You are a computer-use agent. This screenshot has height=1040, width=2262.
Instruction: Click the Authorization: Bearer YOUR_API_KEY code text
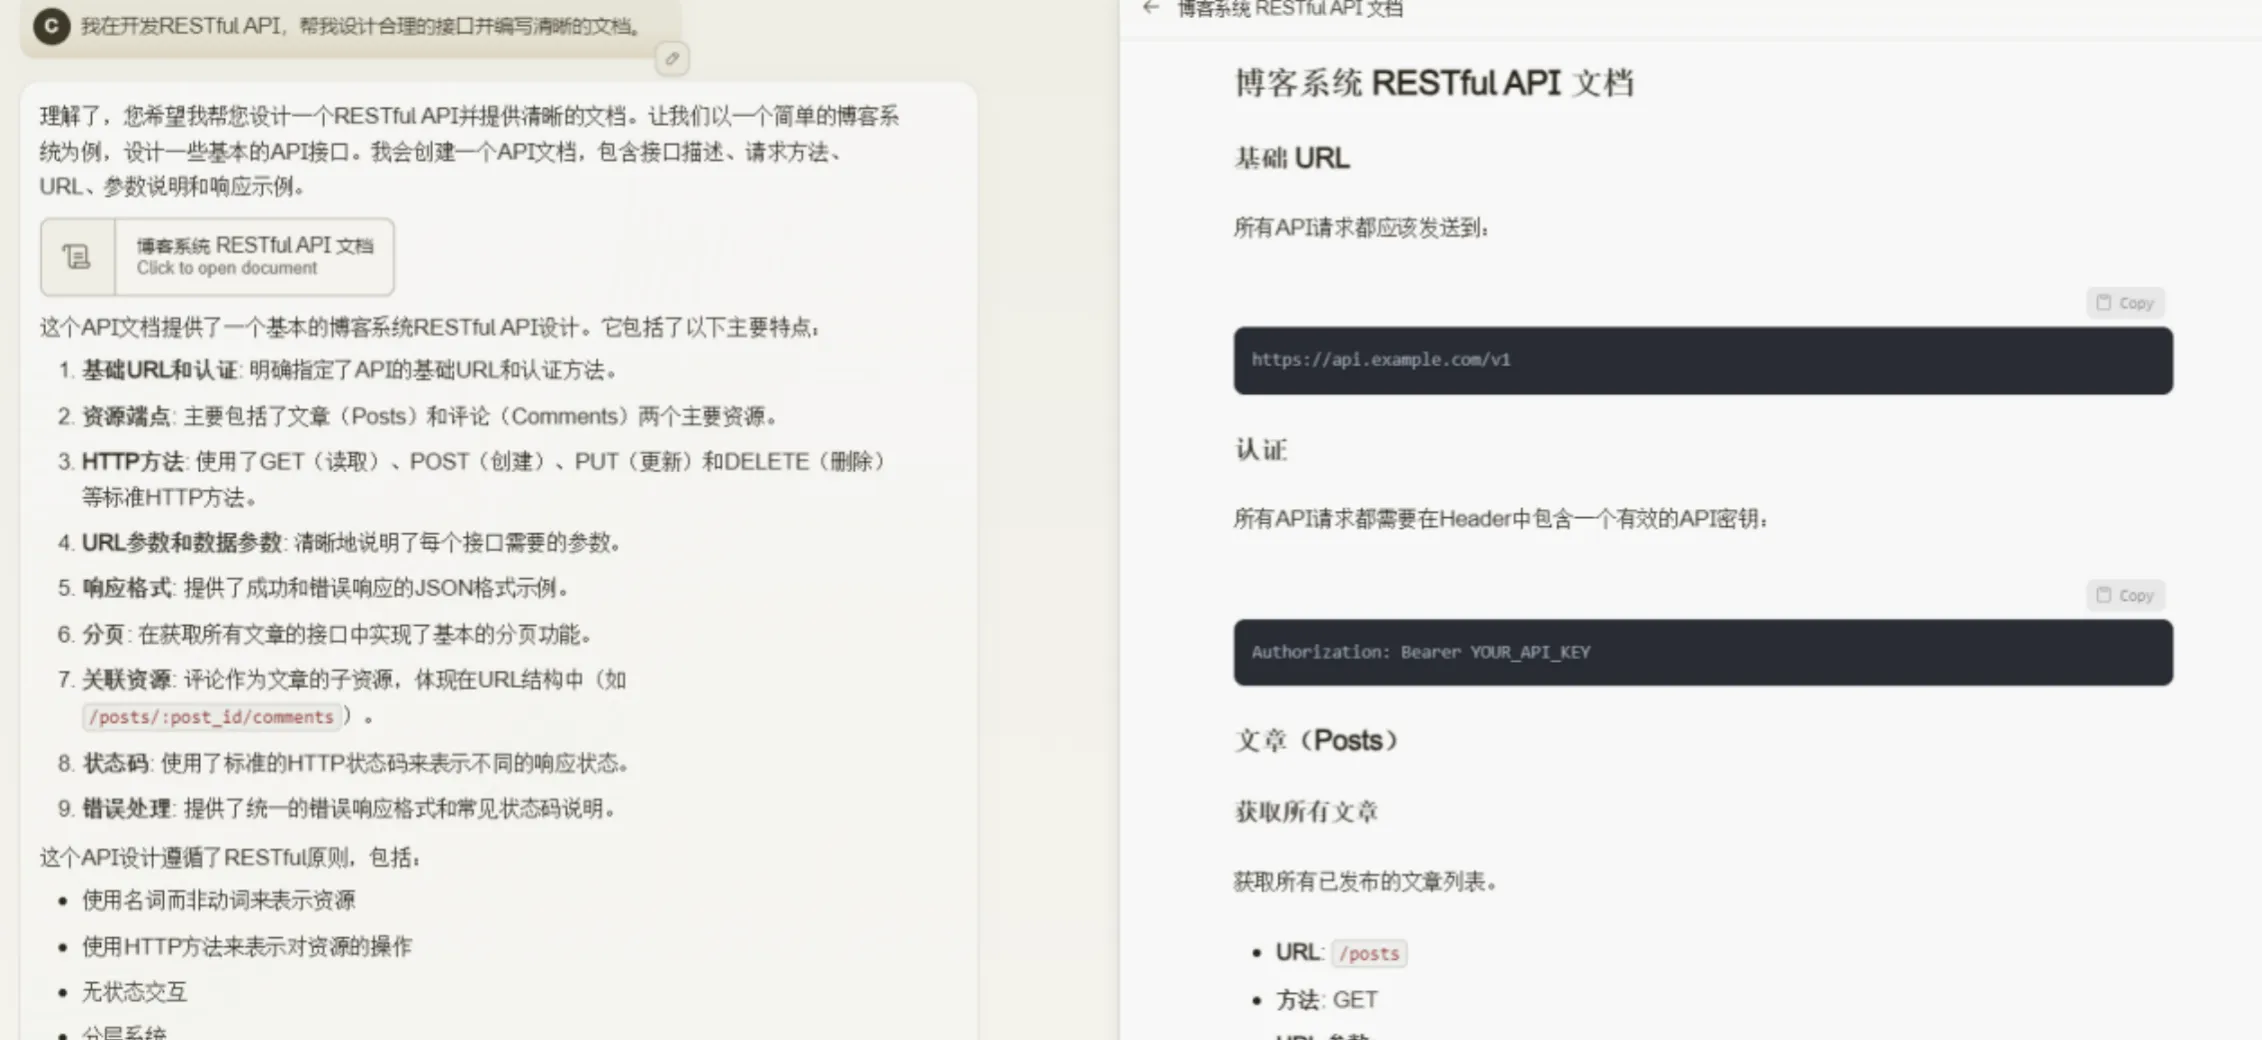coord(1420,652)
